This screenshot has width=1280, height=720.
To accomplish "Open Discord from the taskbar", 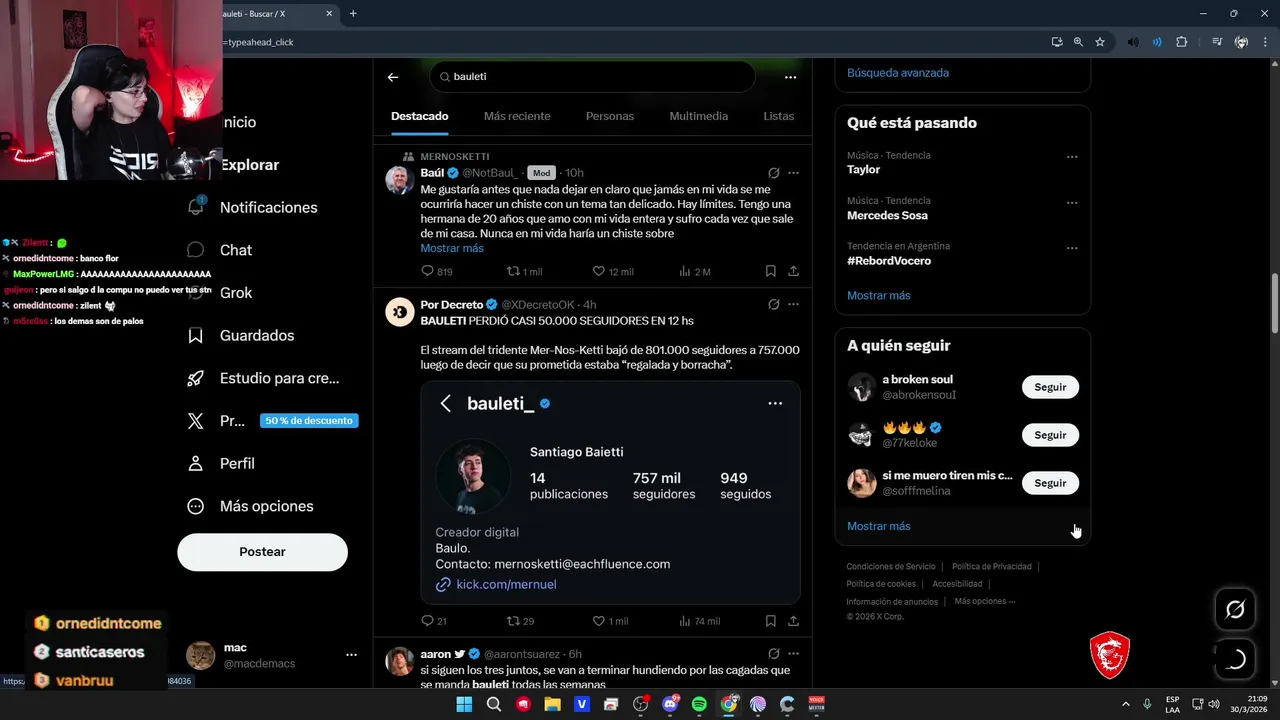I will pyautogui.click(x=670, y=704).
